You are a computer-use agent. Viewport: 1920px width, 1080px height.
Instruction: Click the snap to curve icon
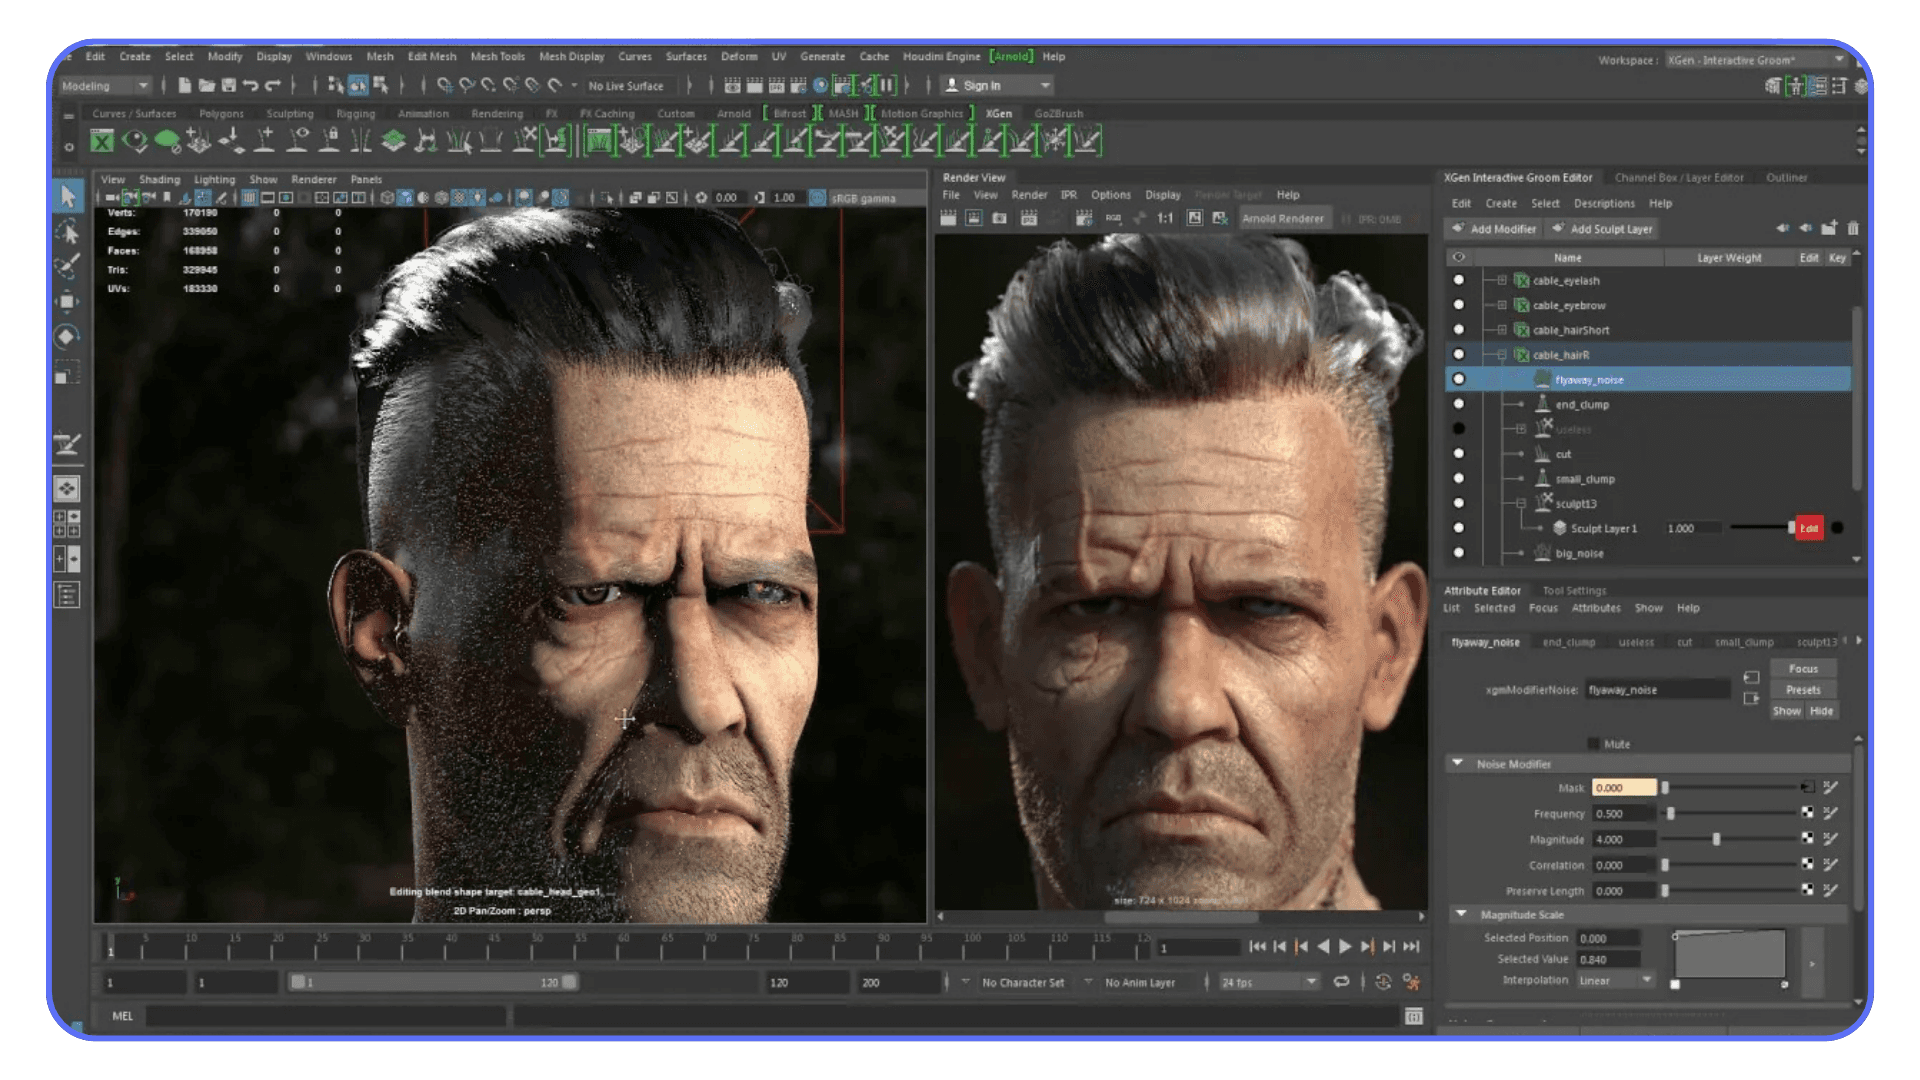coord(467,86)
